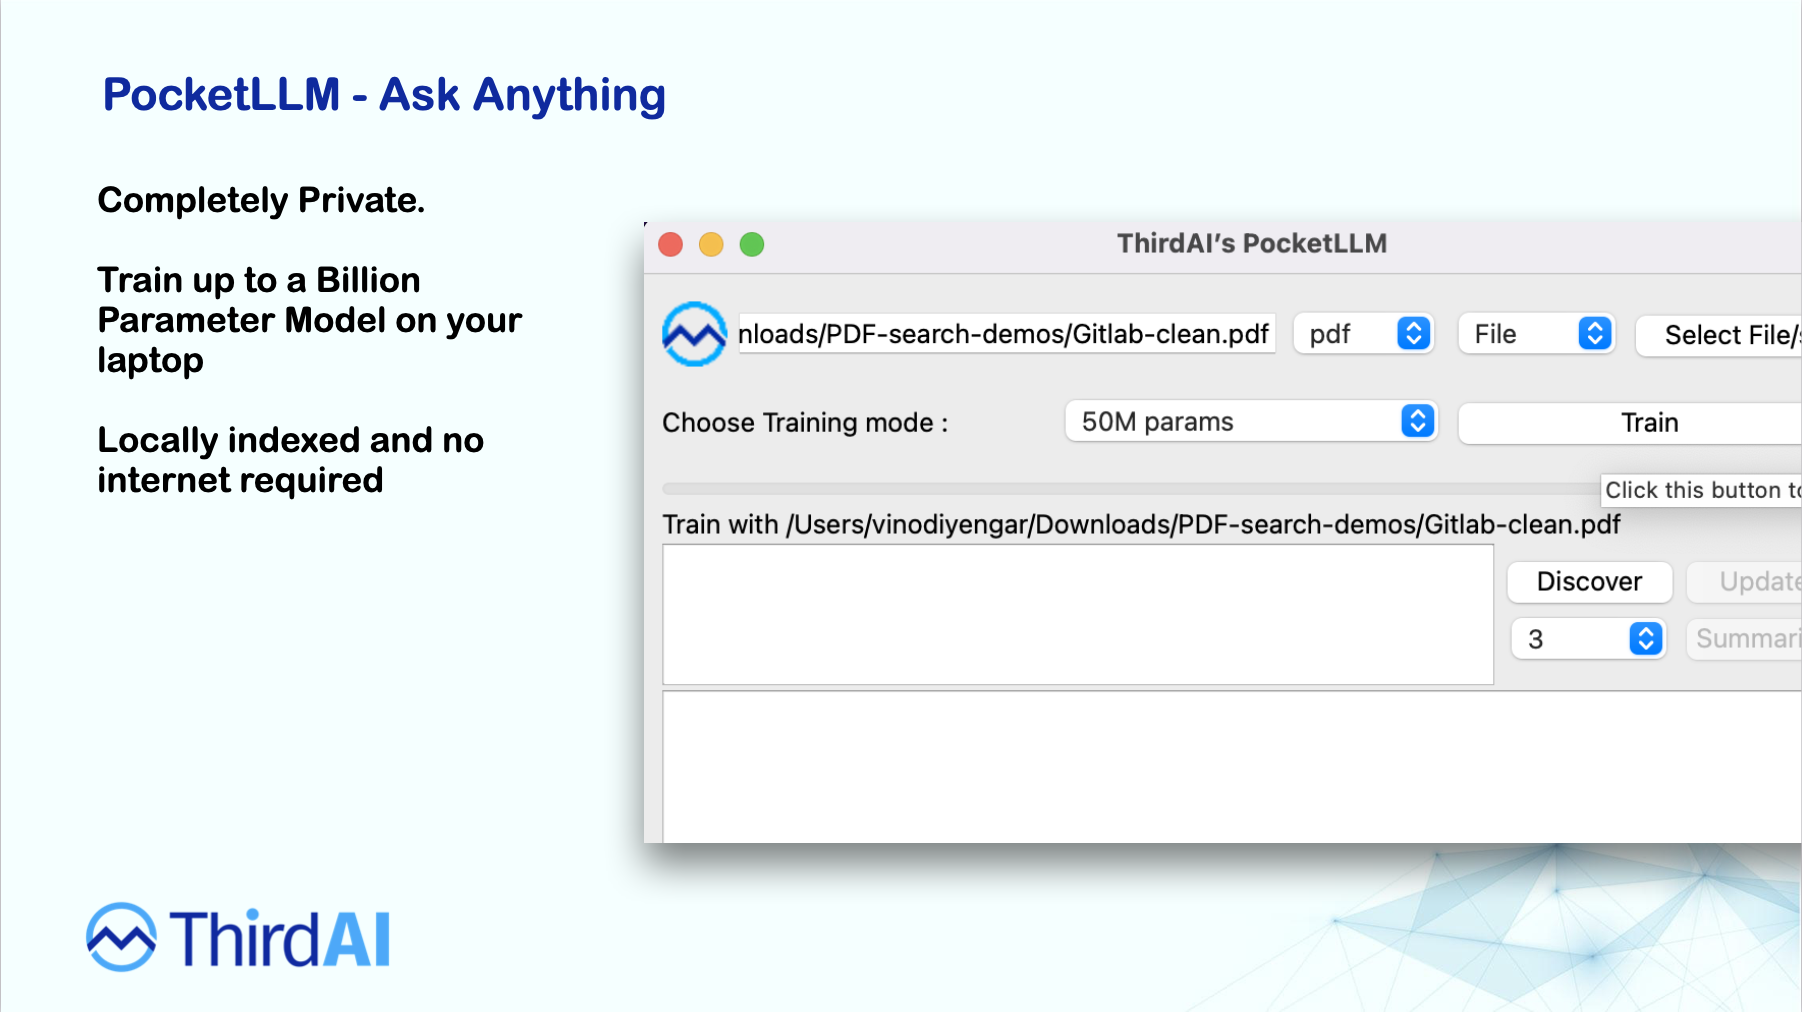
Task: Click the "PocketLLM - Ask Anything" heading
Action: click(x=384, y=95)
